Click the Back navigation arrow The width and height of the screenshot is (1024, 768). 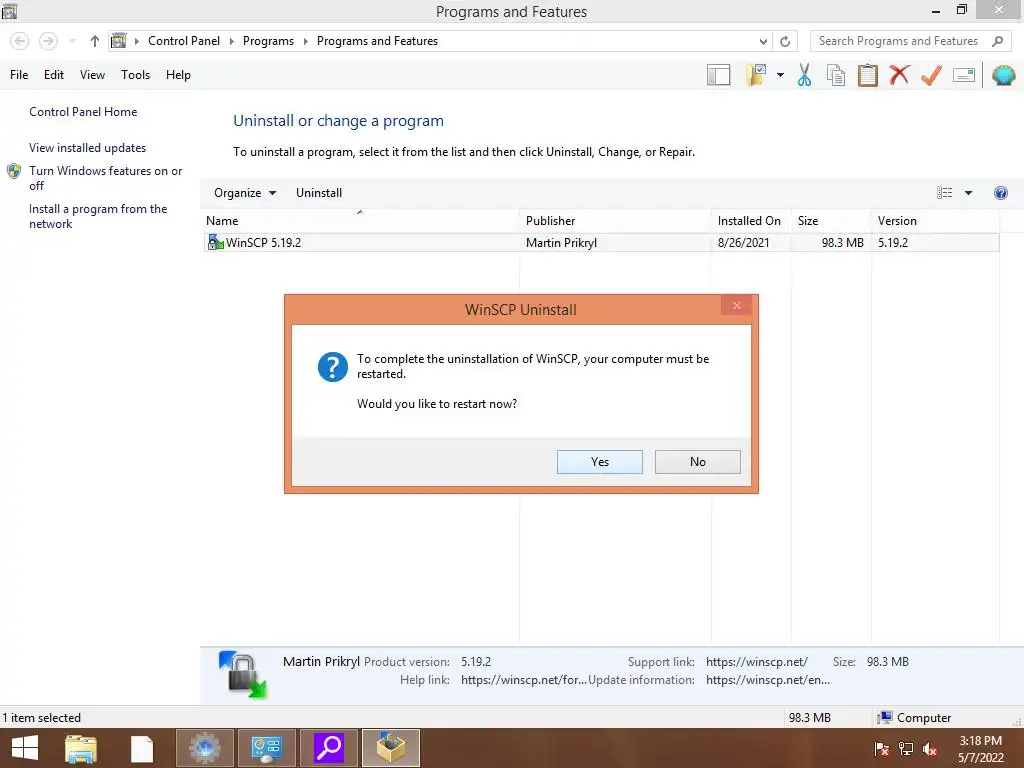coord(20,41)
